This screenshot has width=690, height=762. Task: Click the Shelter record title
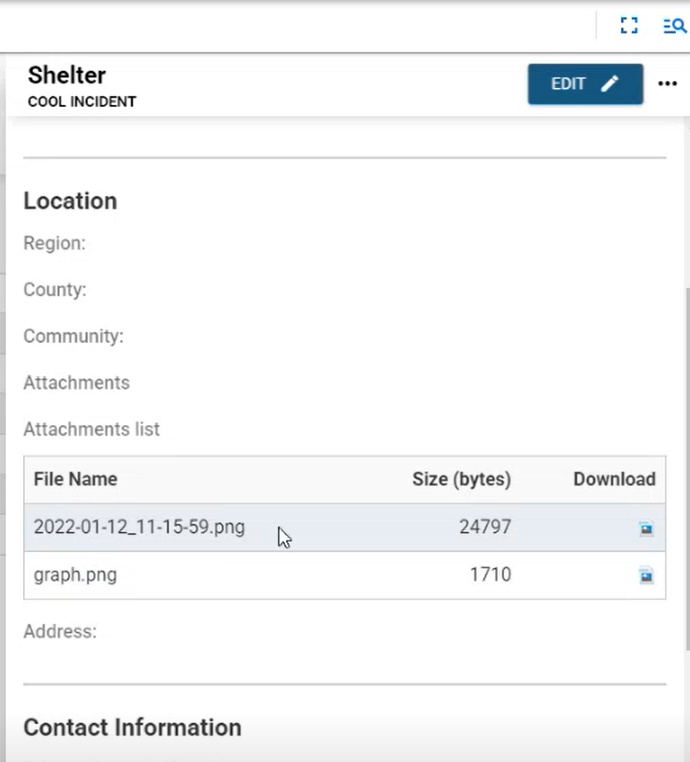pyautogui.click(x=67, y=75)
